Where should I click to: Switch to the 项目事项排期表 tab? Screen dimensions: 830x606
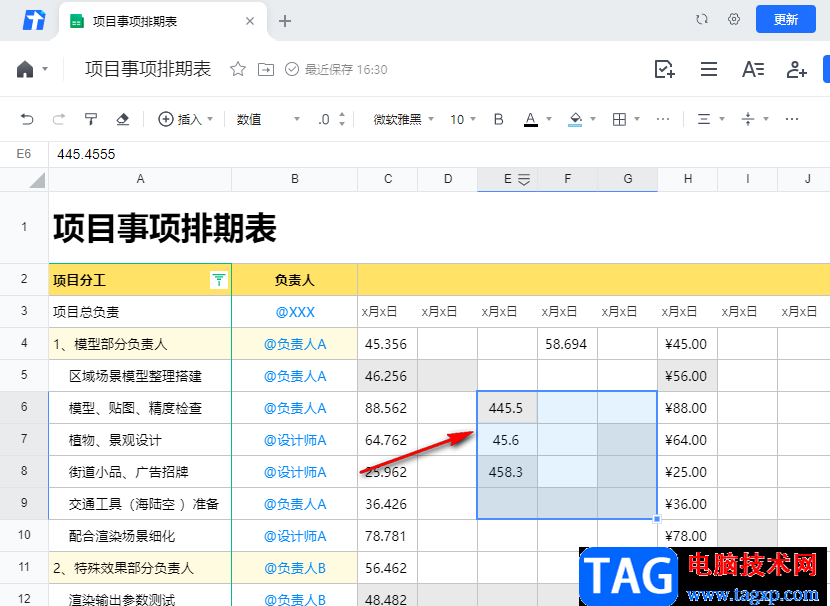click(x=160, y=20)
